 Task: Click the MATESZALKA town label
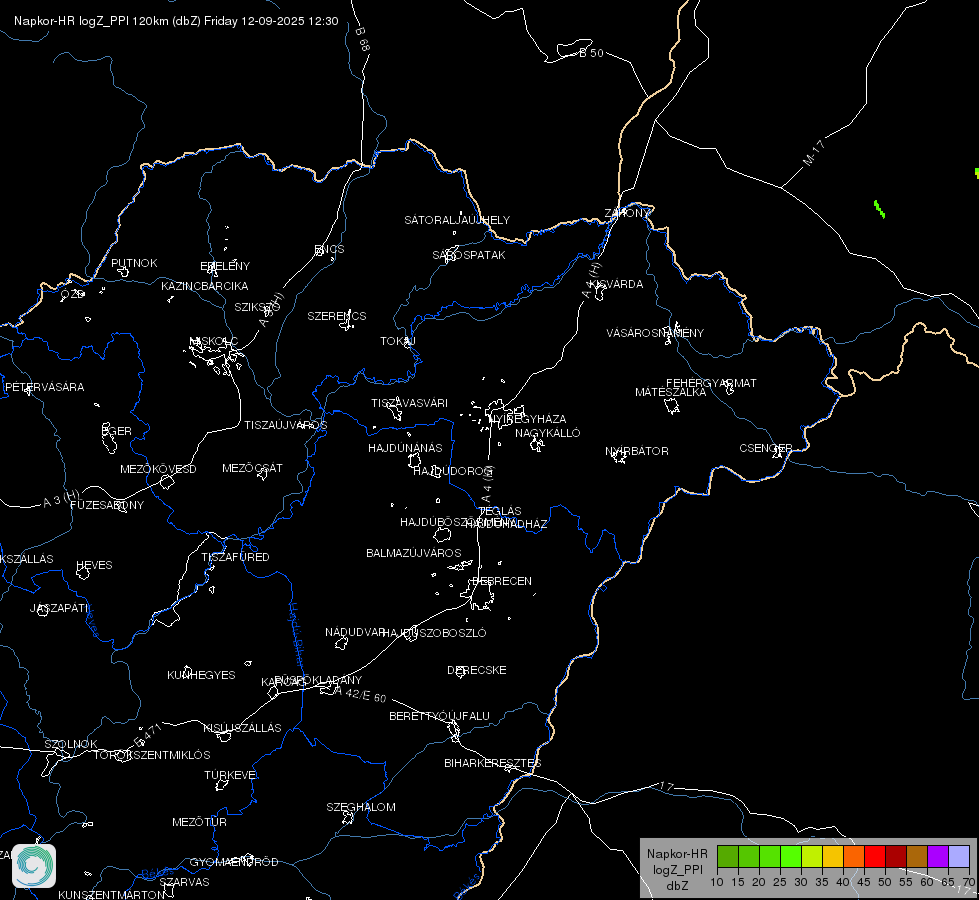click(671, 392)
